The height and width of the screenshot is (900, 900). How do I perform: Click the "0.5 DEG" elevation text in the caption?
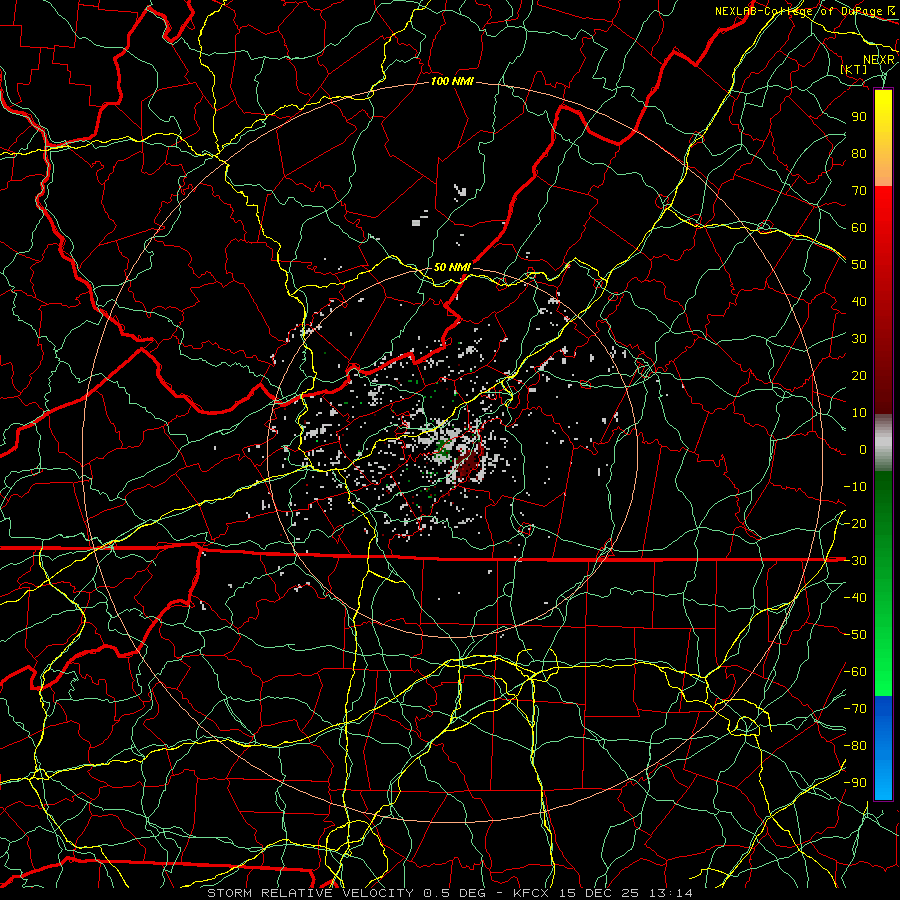pos(455,893)
